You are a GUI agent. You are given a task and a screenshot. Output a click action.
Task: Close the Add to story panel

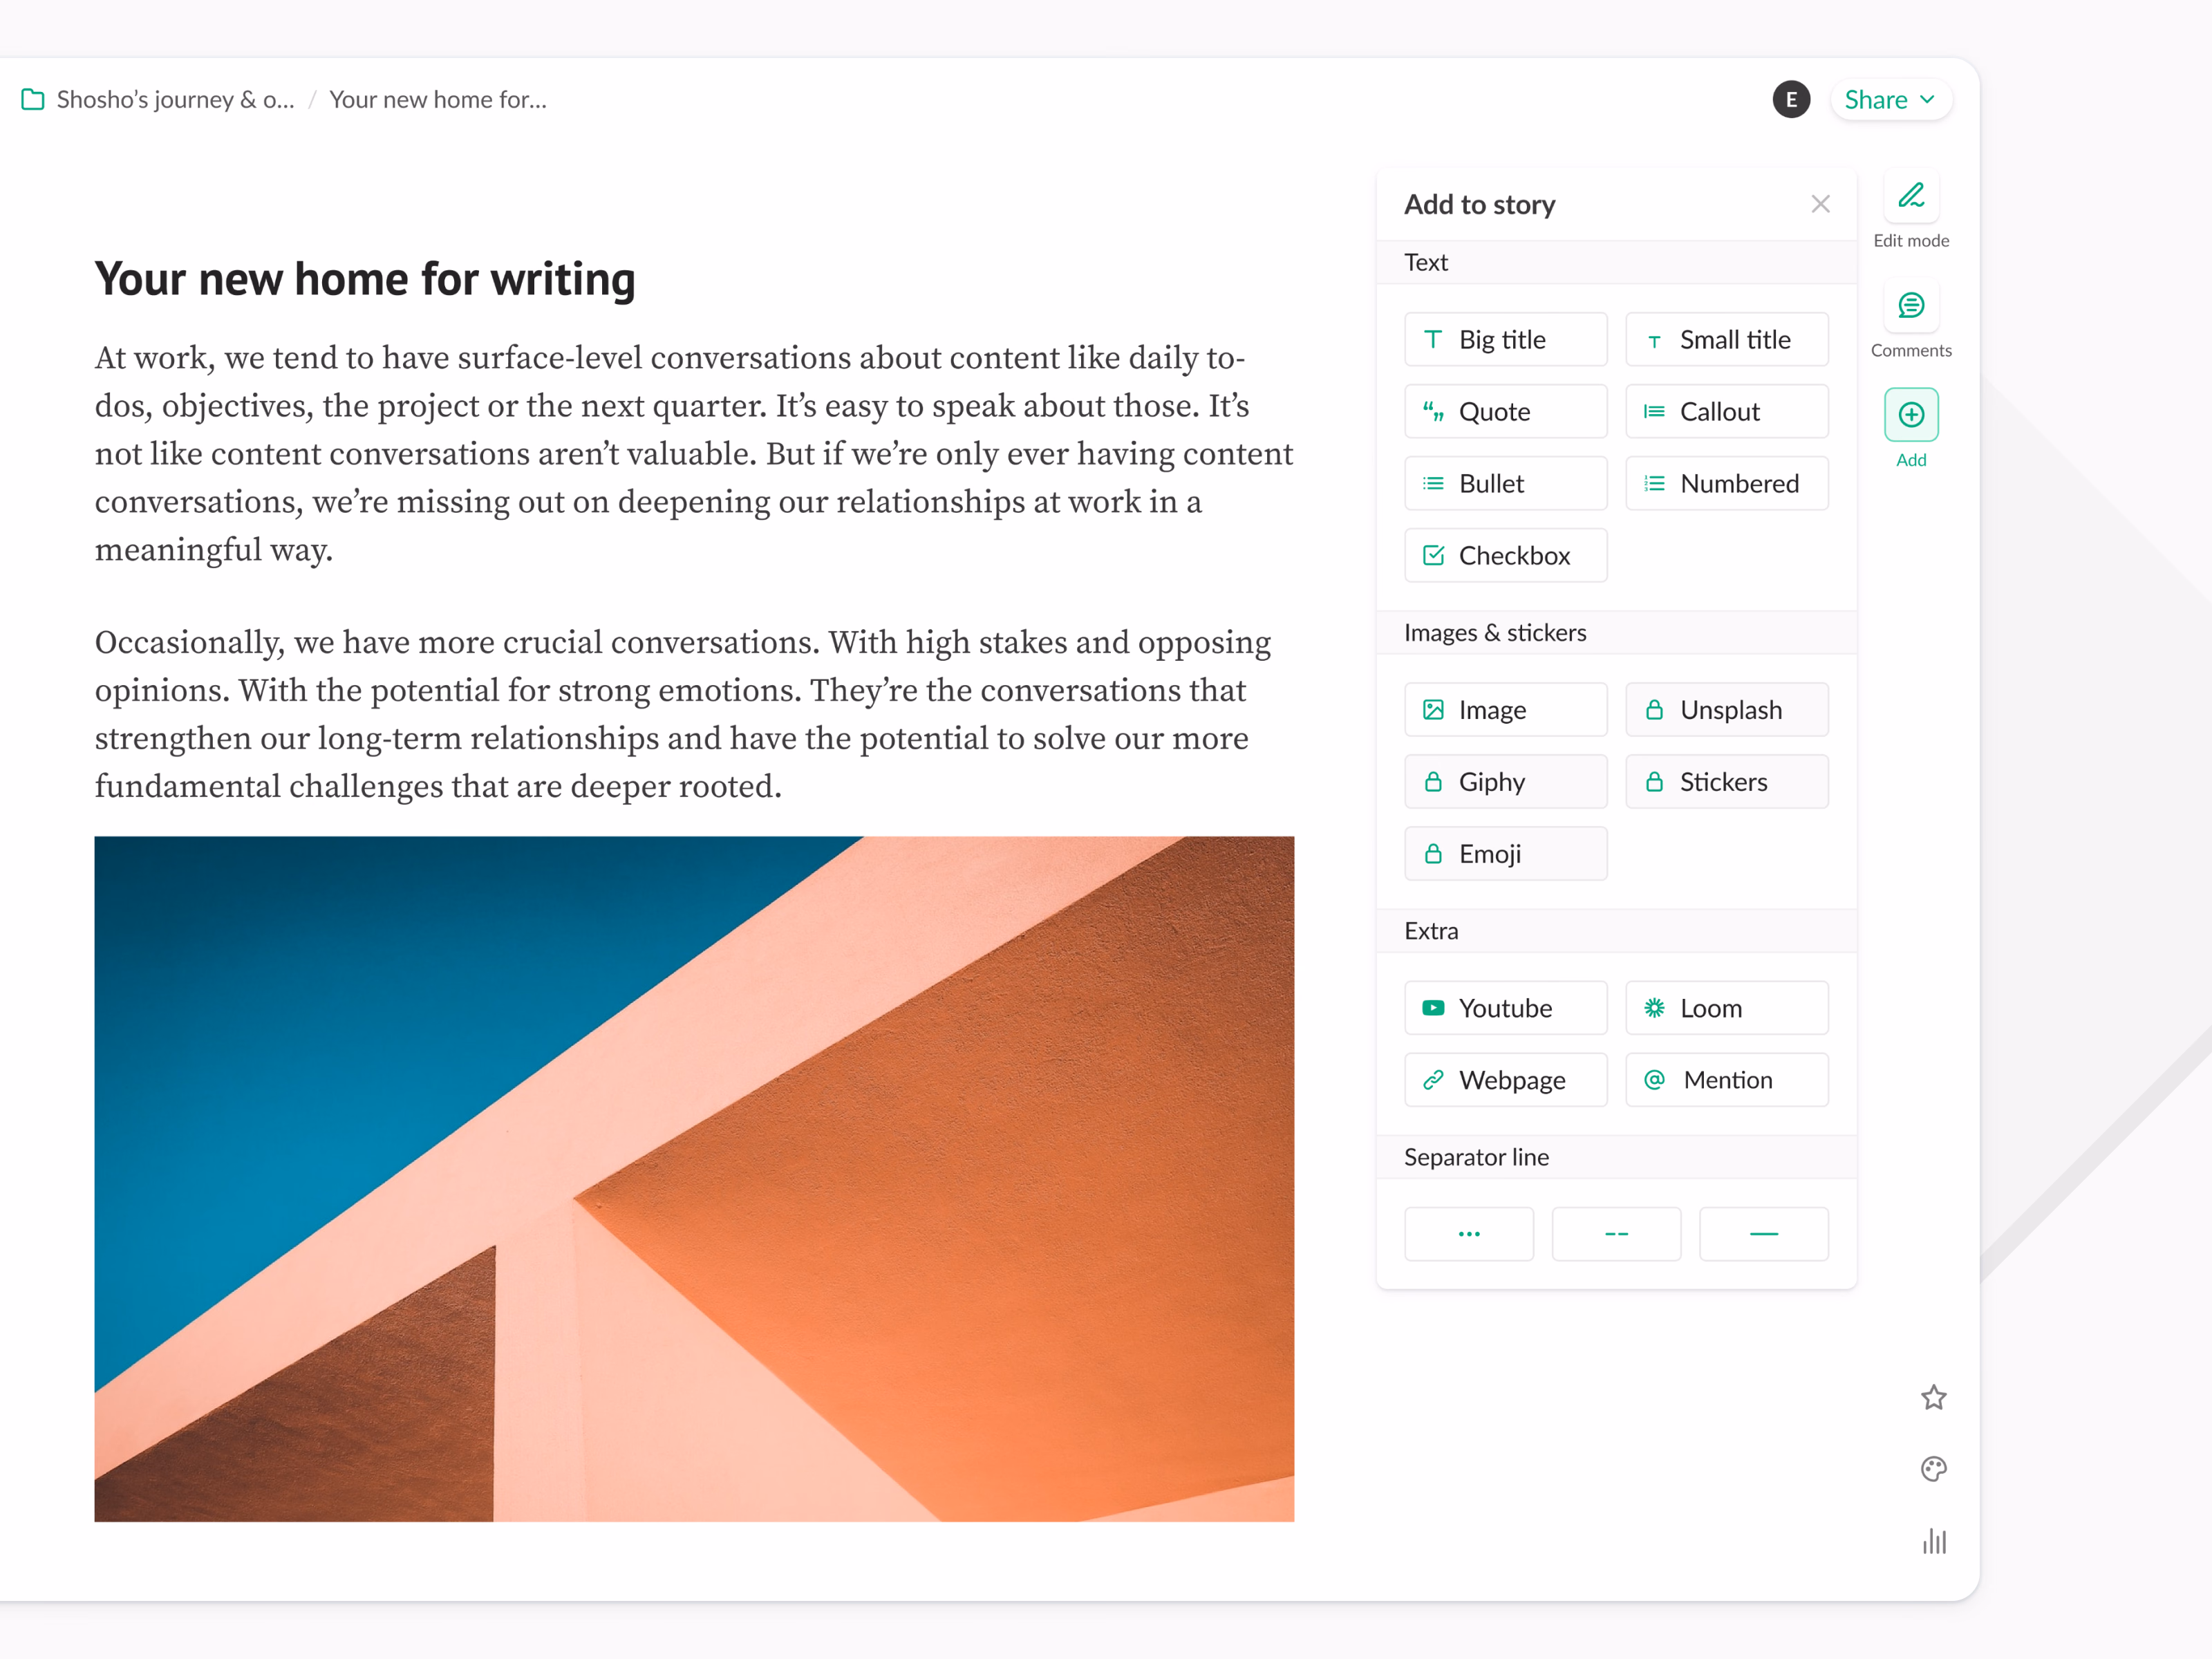1820,204
